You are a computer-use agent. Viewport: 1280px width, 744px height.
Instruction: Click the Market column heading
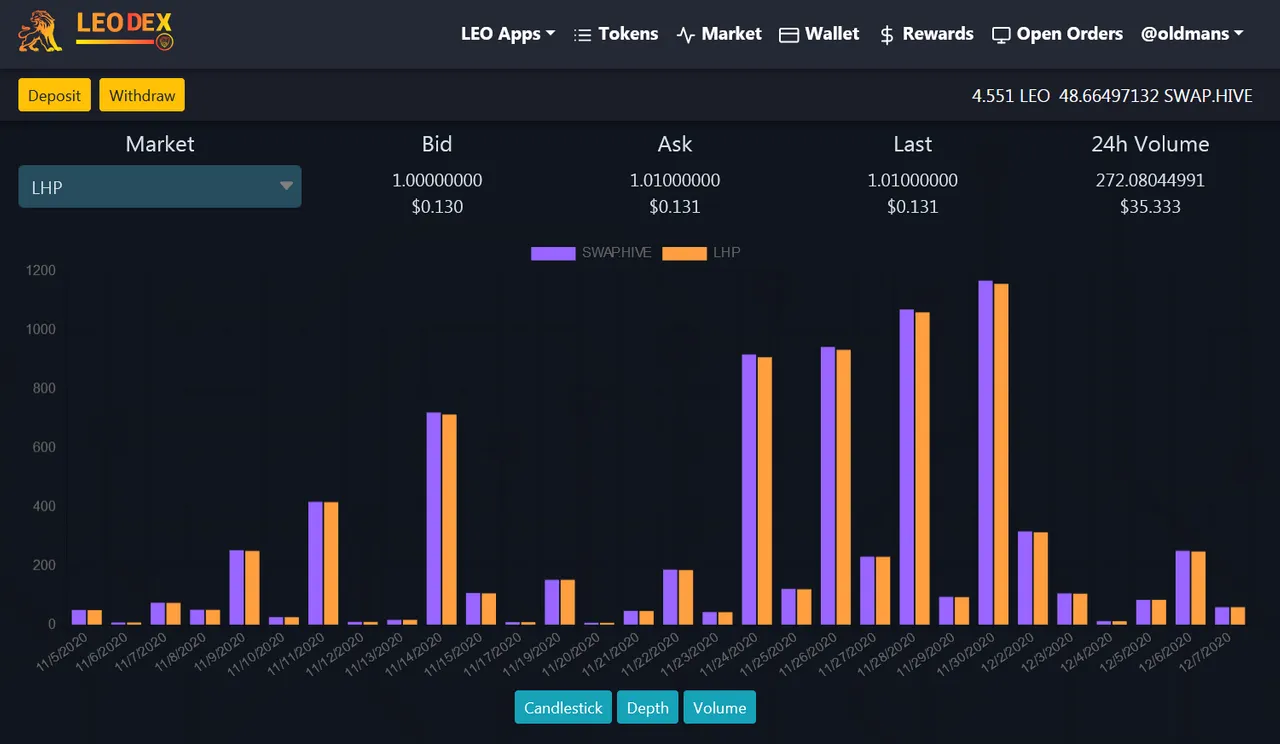click(x=160, y=144)
